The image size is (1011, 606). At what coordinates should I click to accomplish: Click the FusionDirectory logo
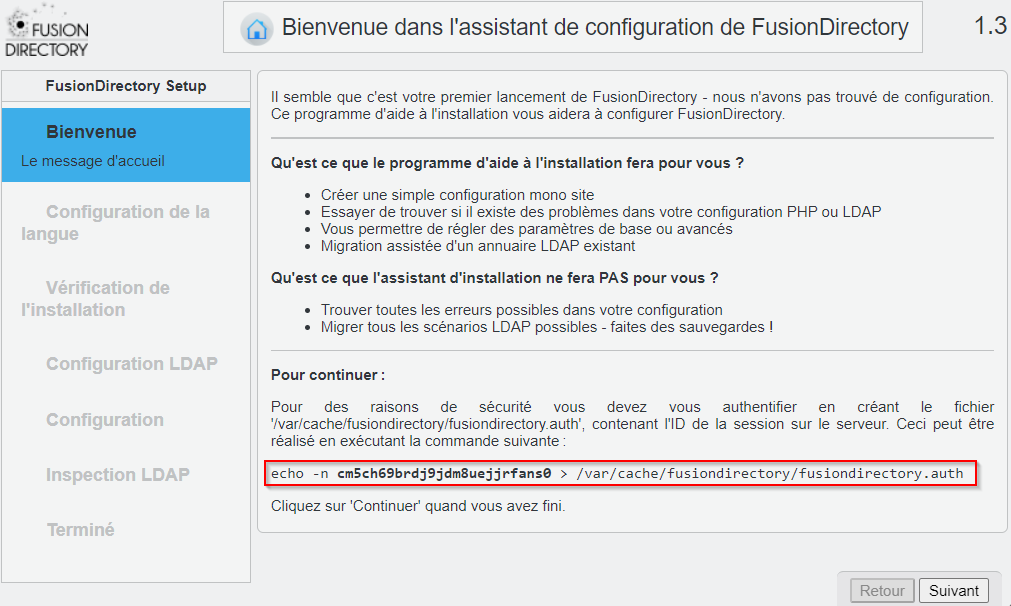pos(46,32)
